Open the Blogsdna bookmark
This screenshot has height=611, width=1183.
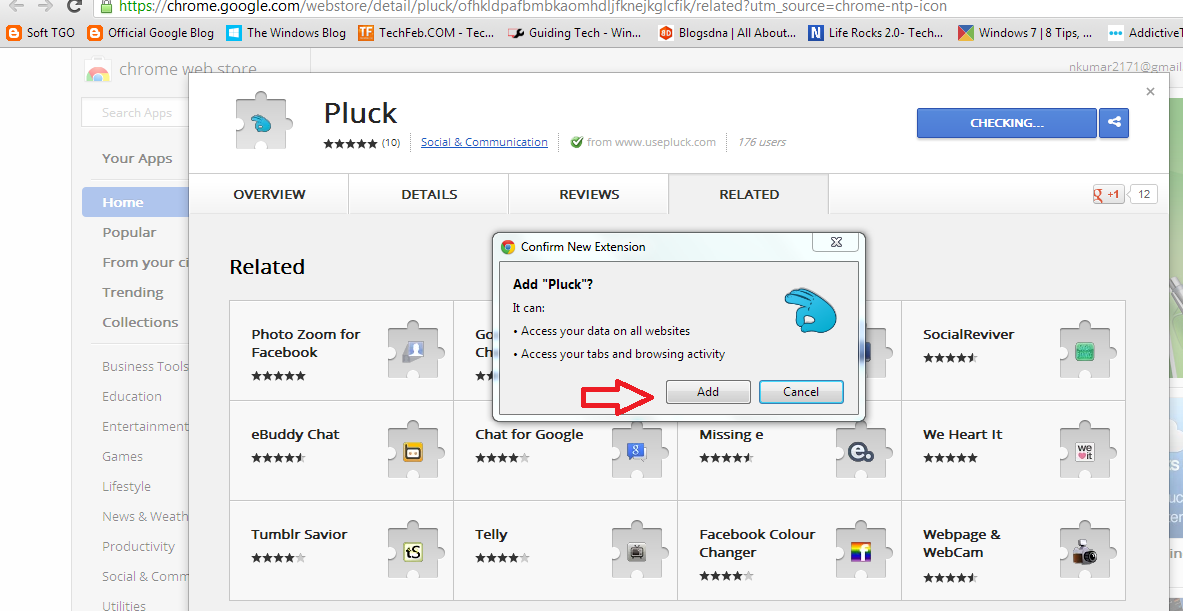(x=727, y=32)
